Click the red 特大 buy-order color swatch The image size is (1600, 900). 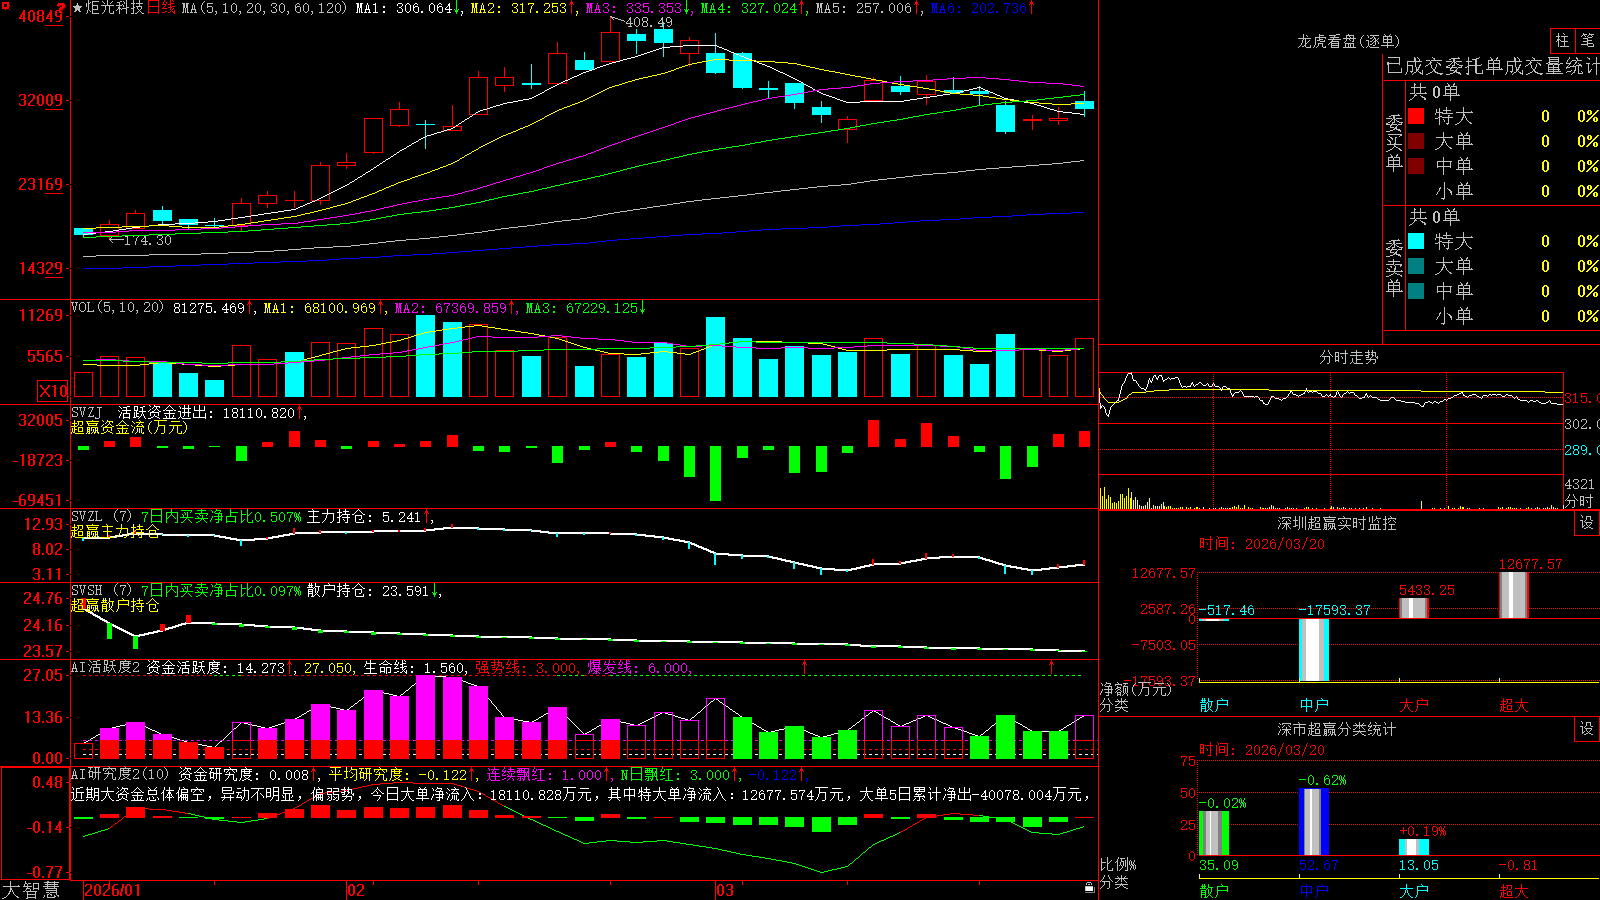coord(1416,116)
